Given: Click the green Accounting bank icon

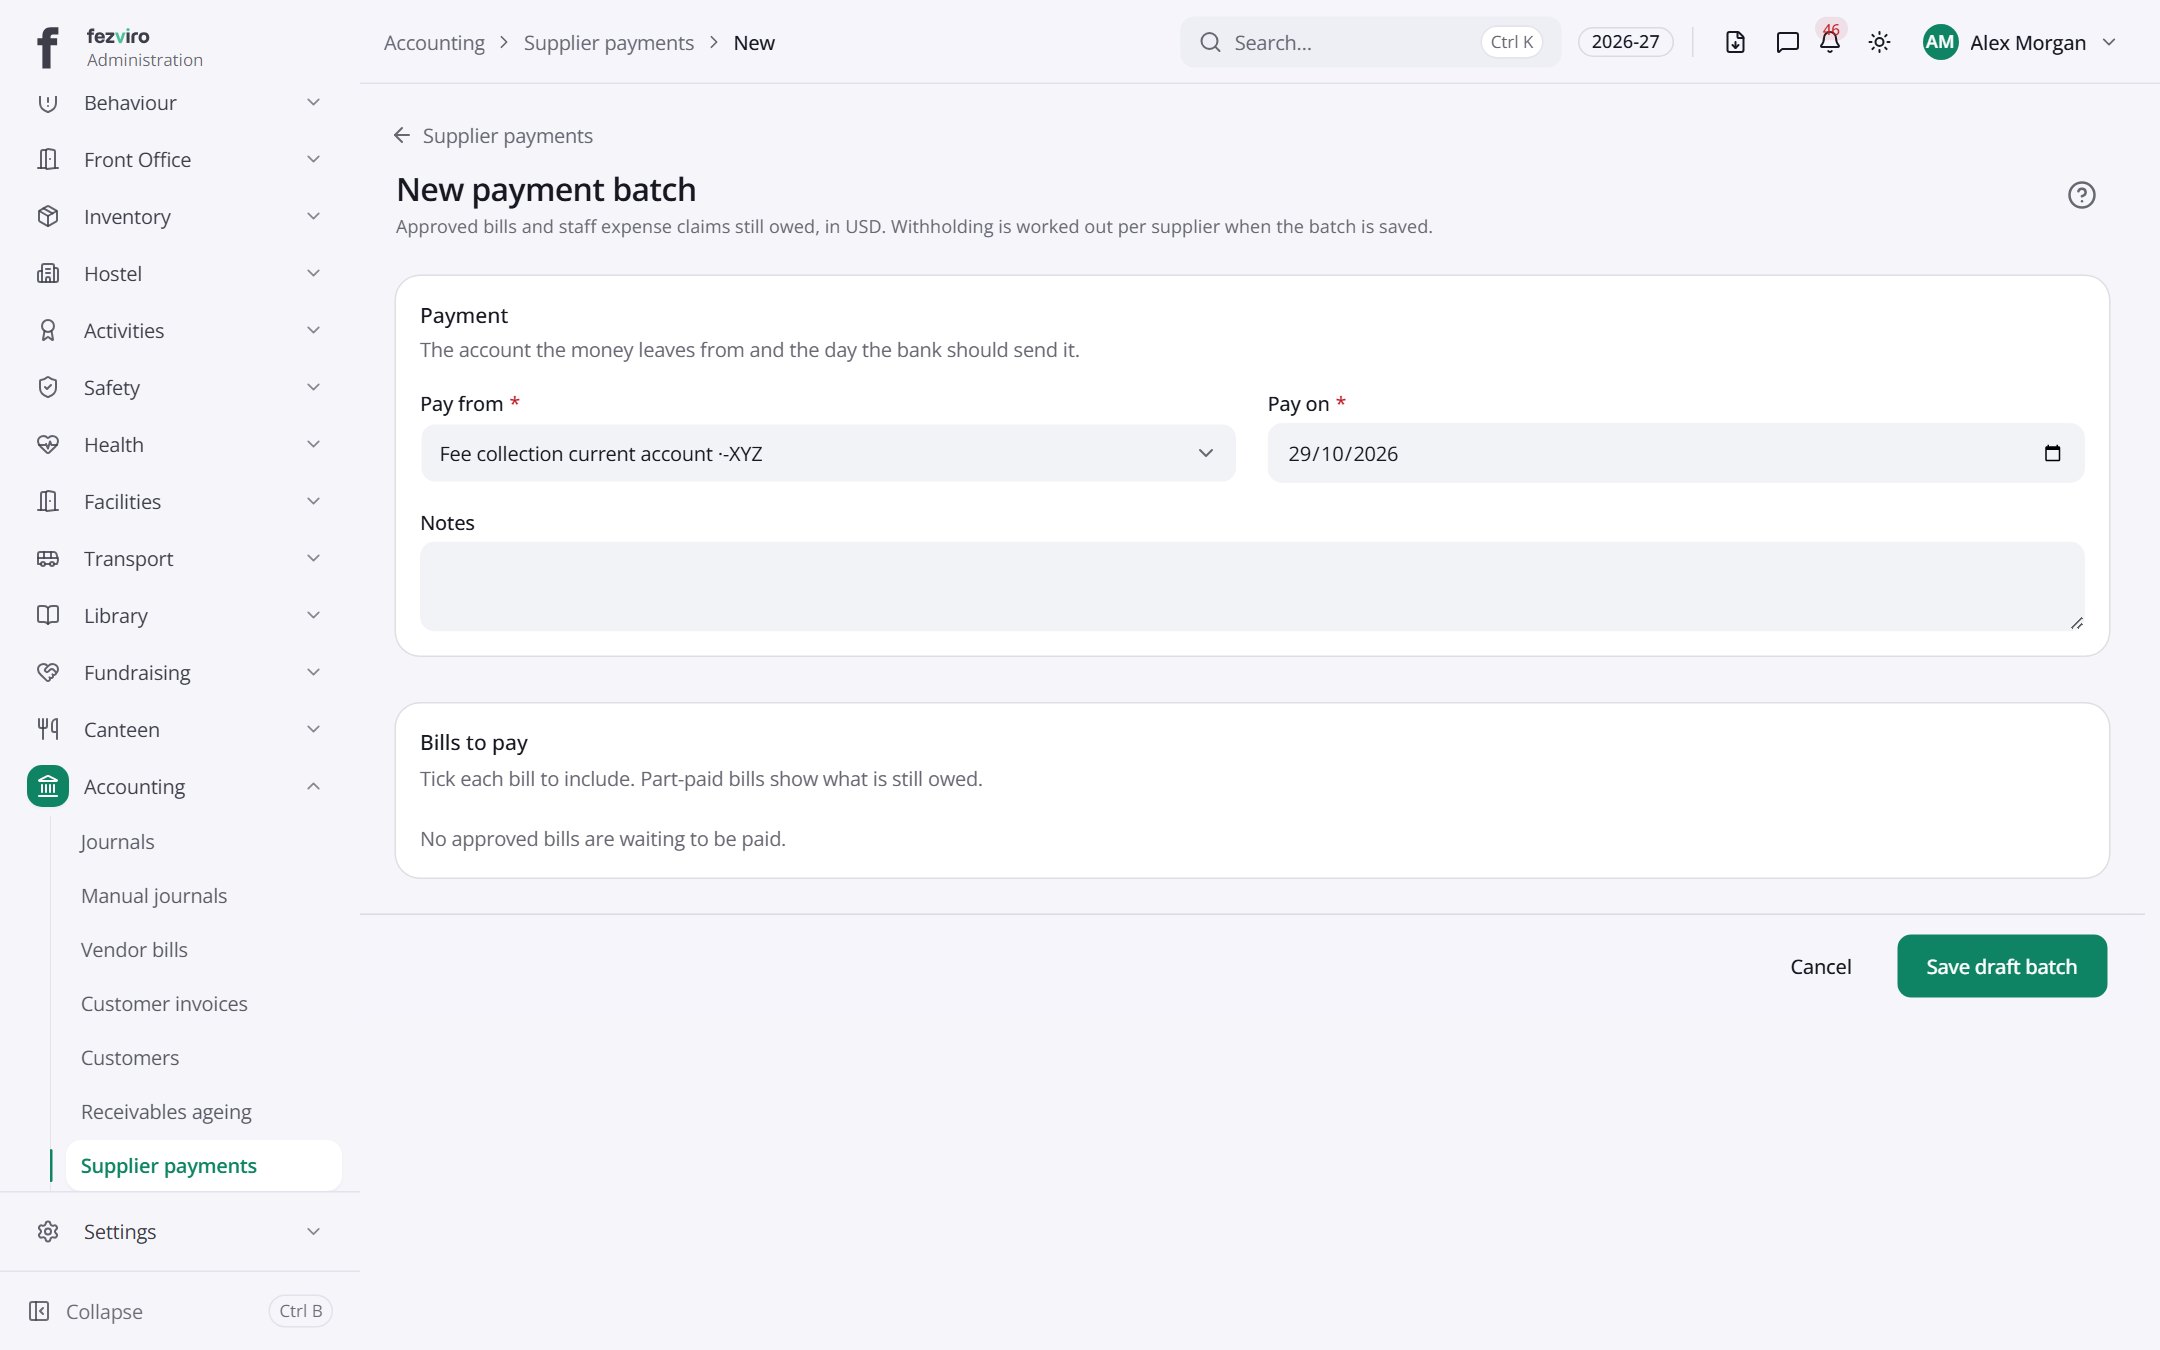Looking at the screenshot, I should click(x=48, y=787).
